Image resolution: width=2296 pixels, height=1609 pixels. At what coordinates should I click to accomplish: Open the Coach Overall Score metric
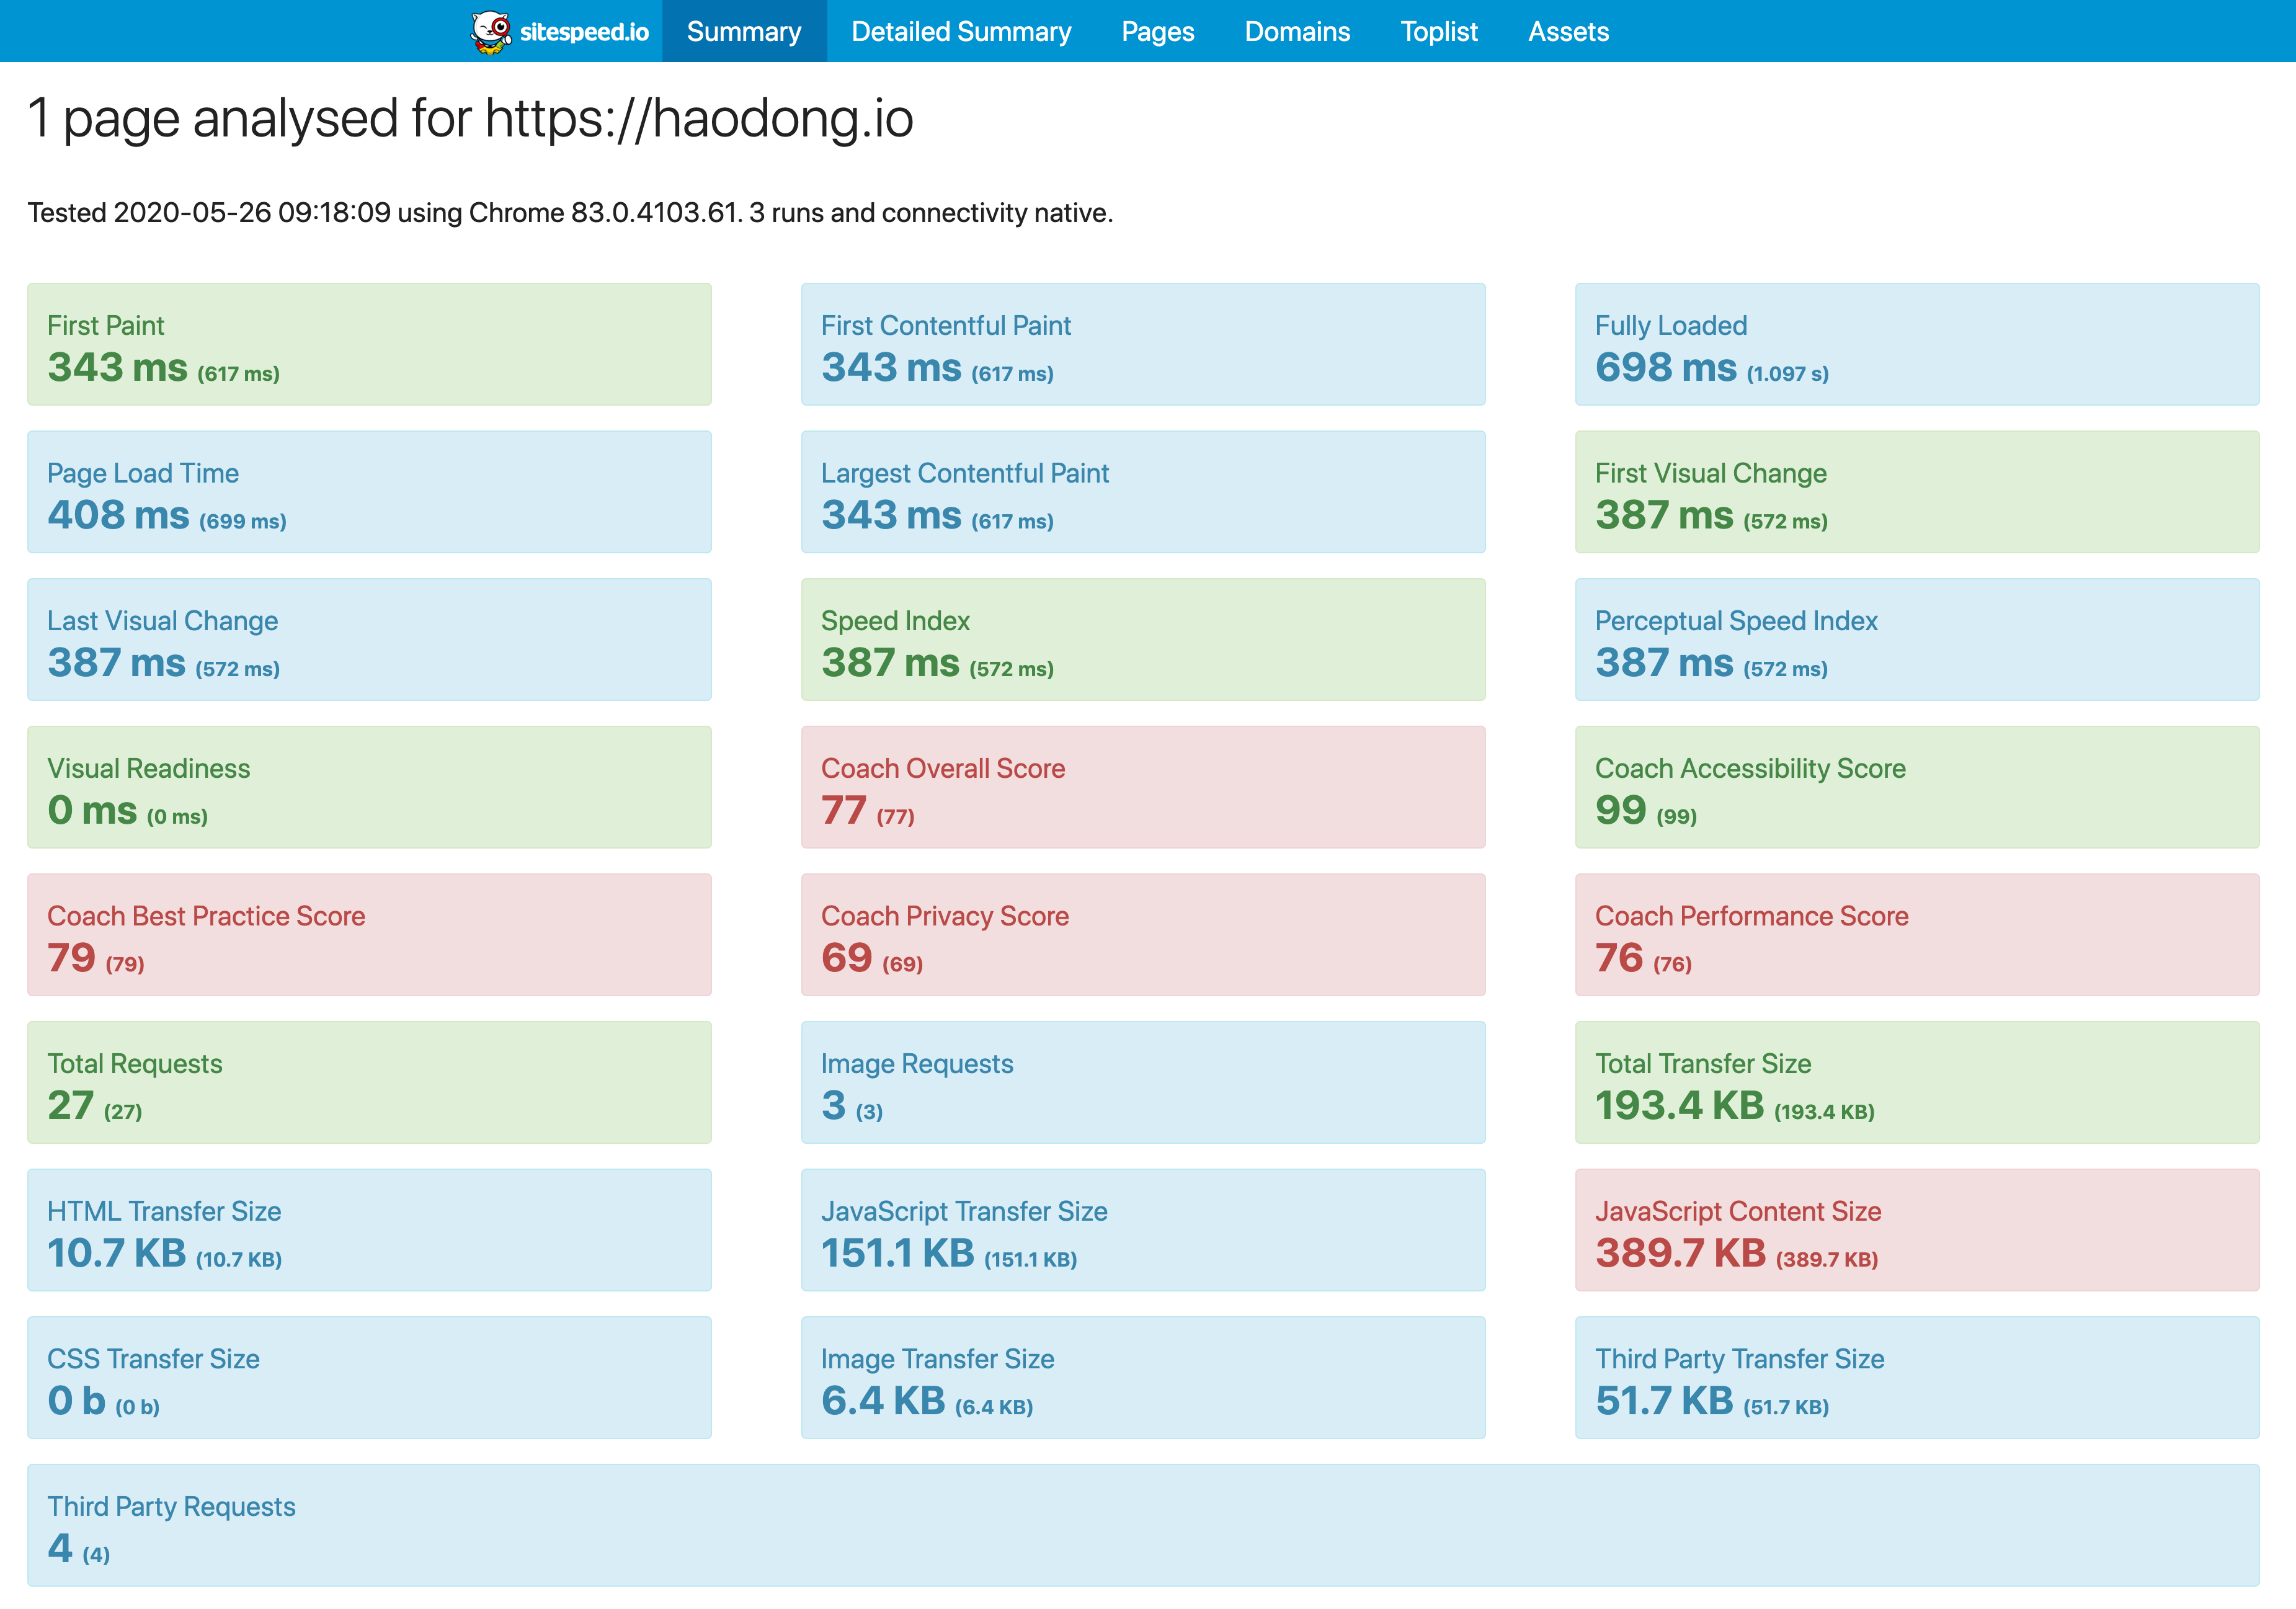[942, 768]
